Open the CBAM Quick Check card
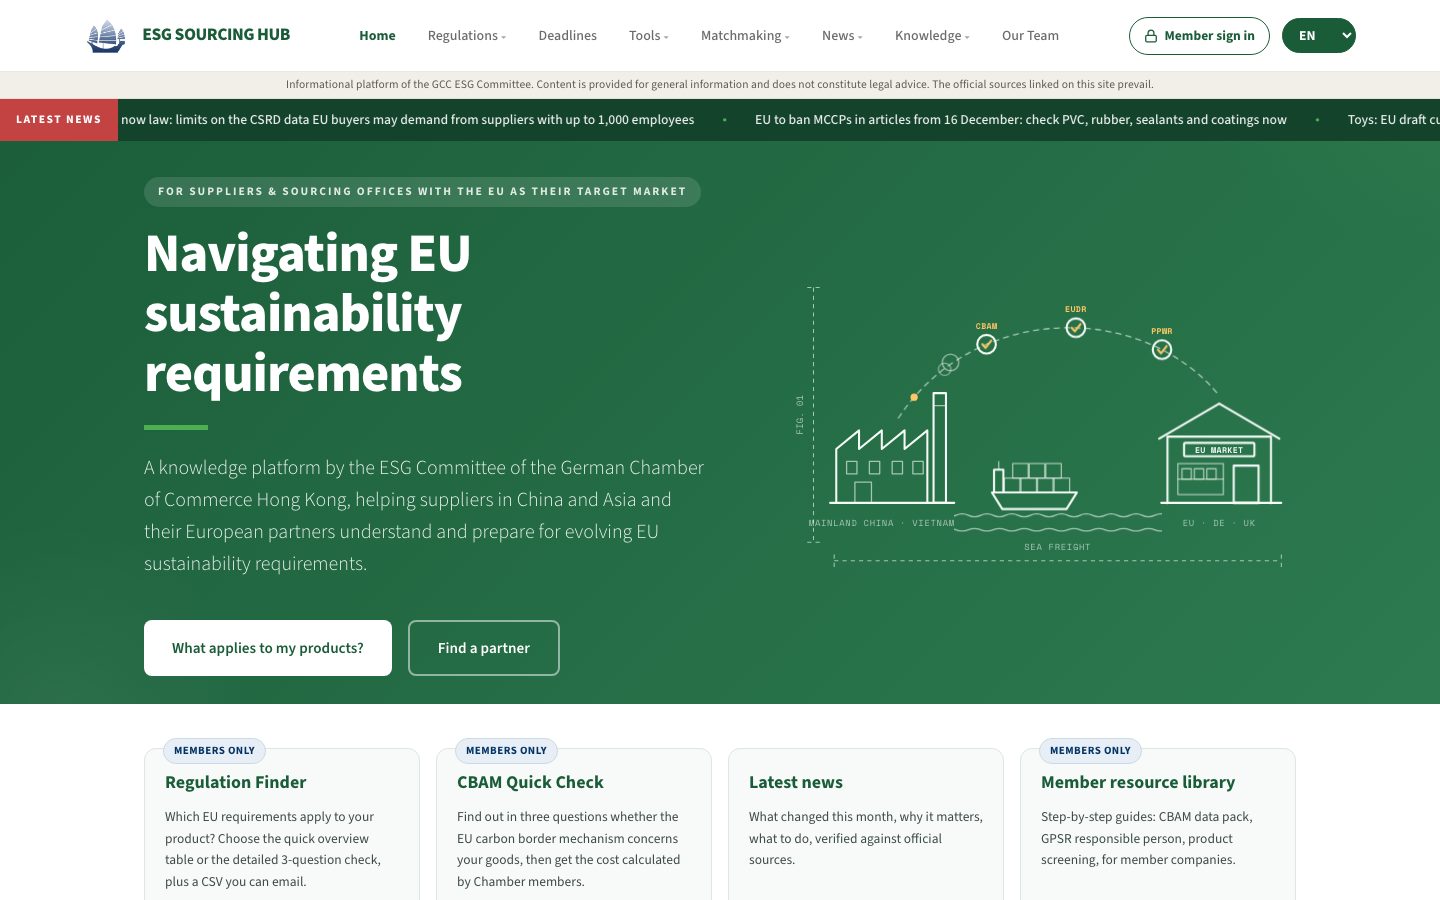 point(574,824)
